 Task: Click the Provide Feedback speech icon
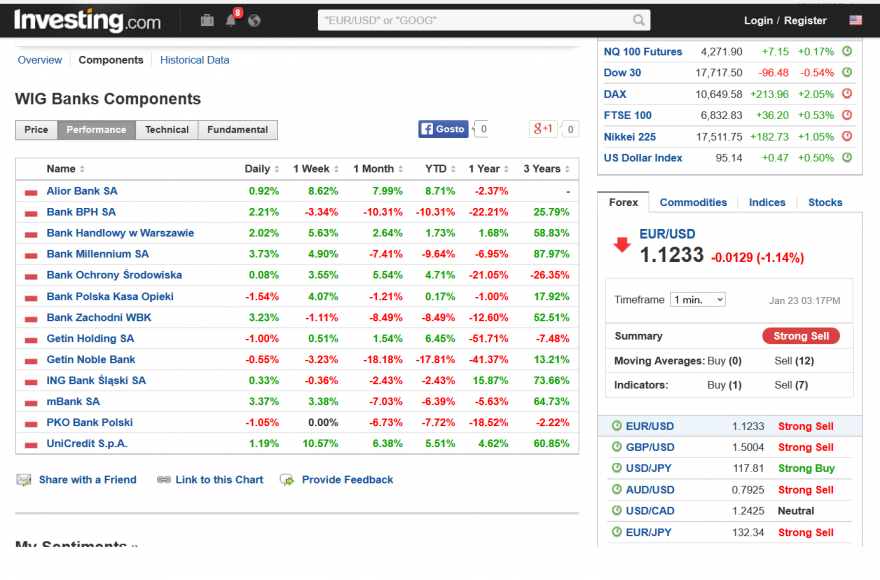(287, 479)
